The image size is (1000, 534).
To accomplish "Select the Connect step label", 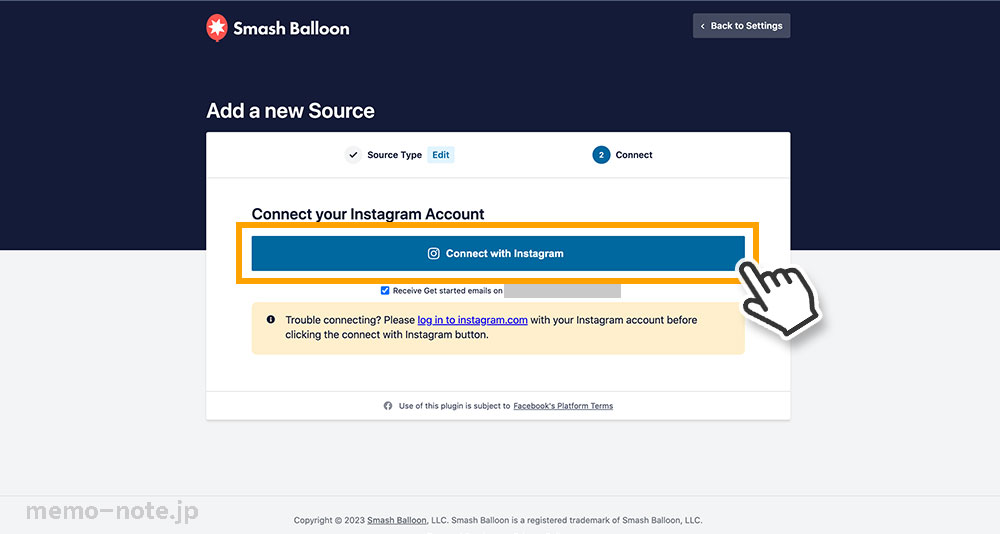I will pos(634,154).
